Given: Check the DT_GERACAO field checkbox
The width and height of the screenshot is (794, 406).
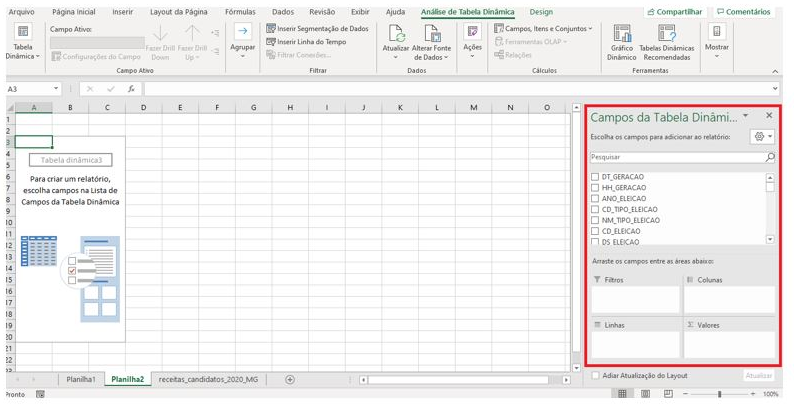Looking at the screenshot, I should coord(595,176).
